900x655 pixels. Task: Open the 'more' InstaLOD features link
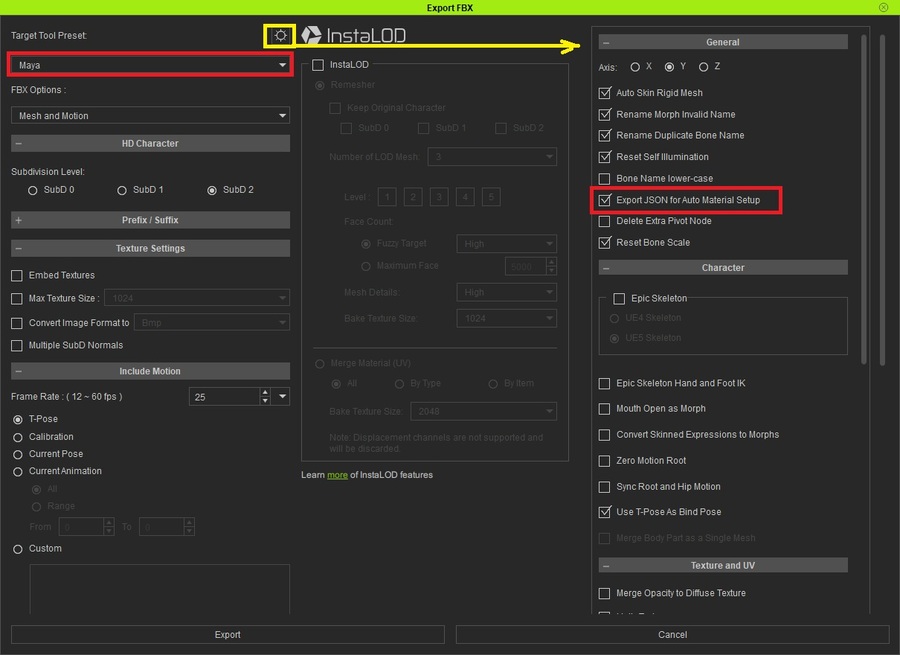(x=337, y=475)
